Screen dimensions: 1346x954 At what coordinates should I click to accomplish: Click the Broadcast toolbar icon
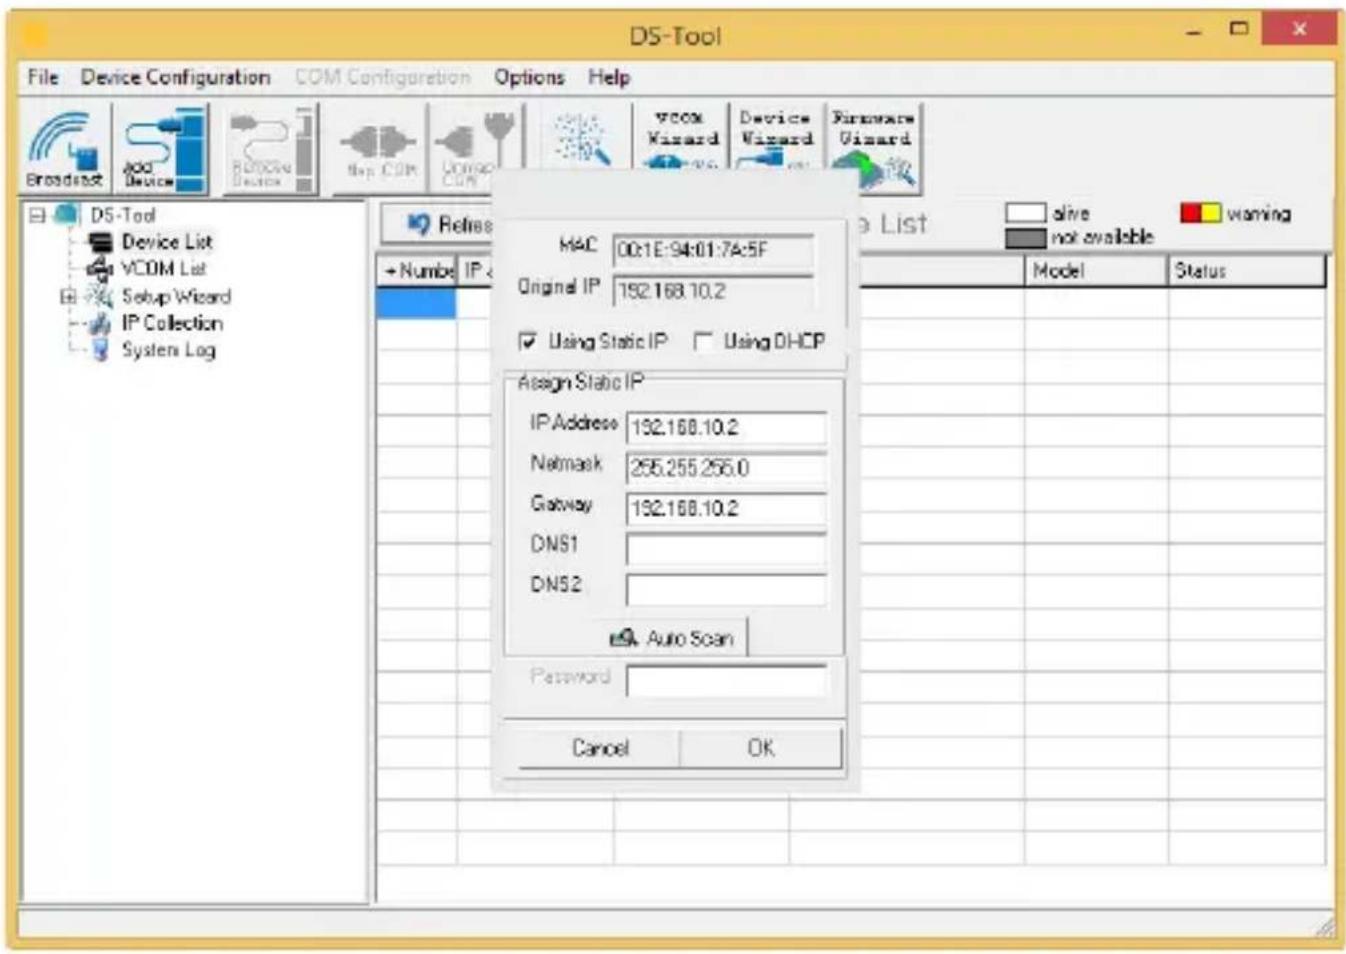pos(65,148)
